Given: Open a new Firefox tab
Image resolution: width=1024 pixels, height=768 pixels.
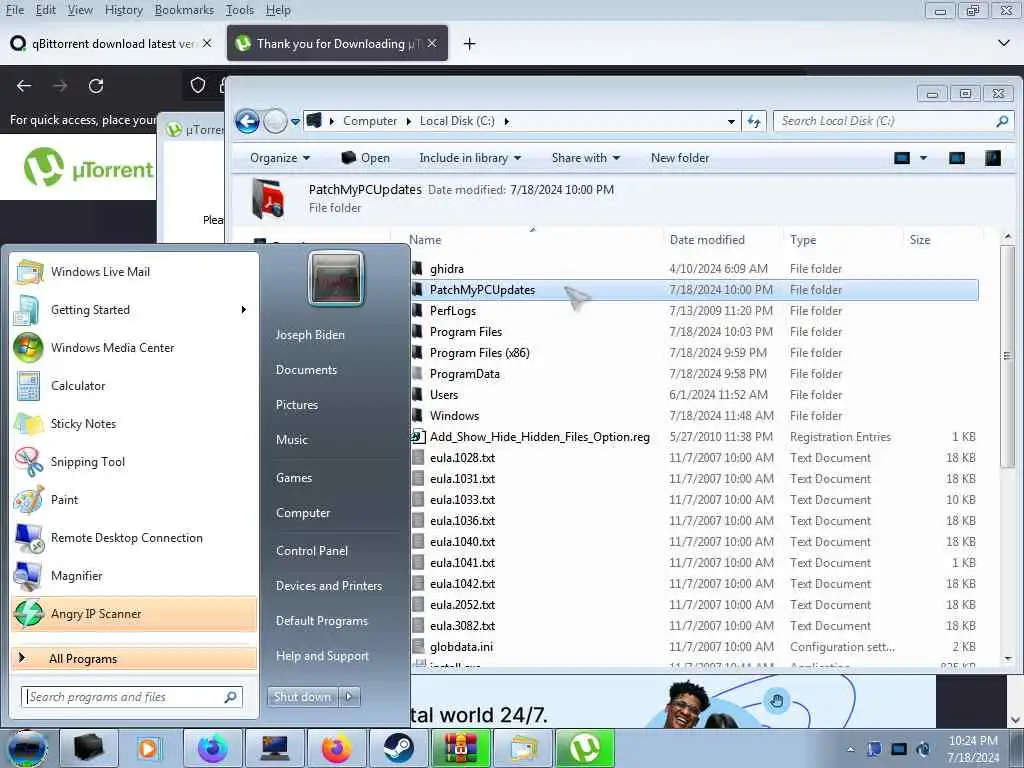Looking at the screenshot, I should pyautogui.click(x=469, y=44).
